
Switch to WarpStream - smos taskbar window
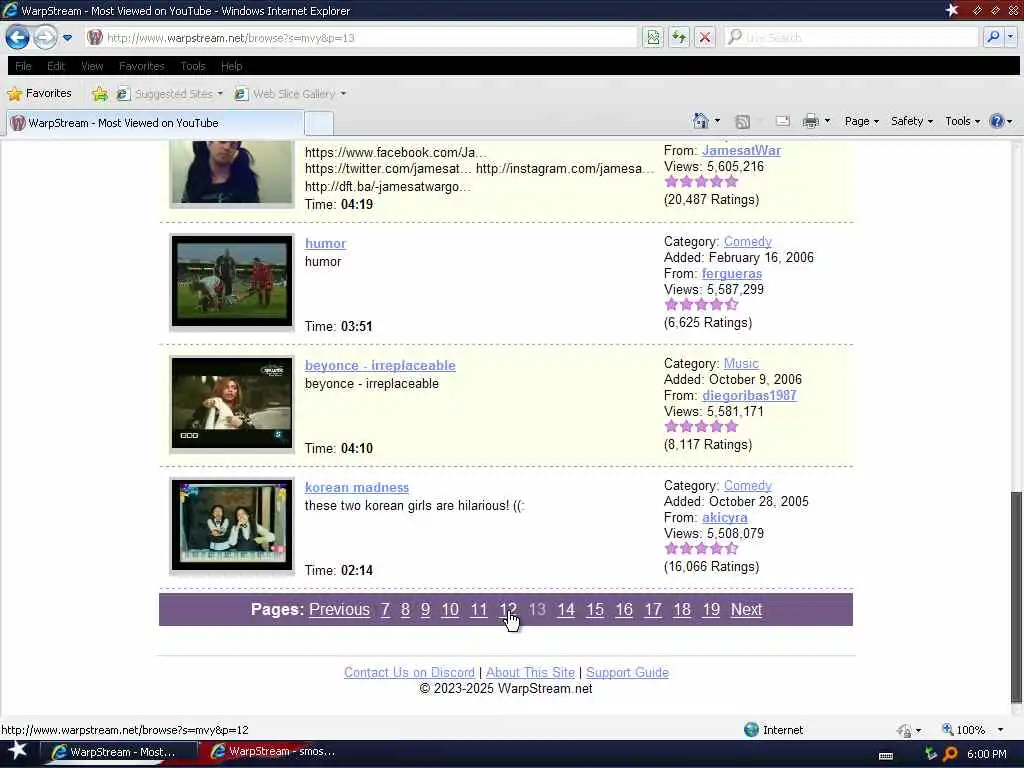(274, 752)
